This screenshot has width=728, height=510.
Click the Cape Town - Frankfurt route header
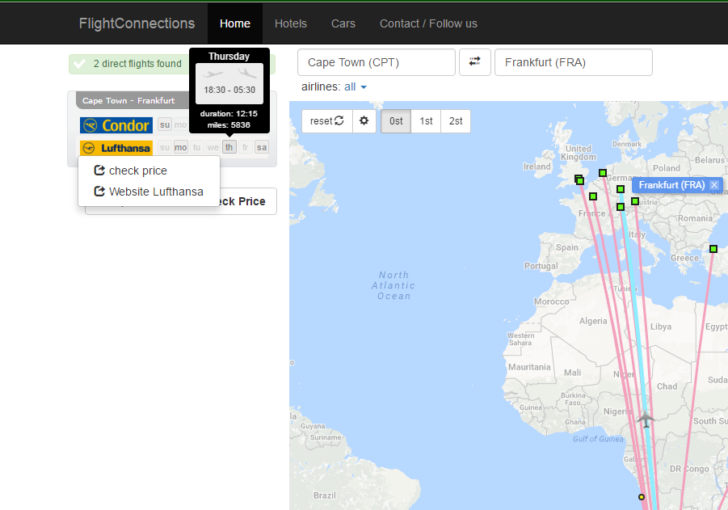pyautogui.click(x=132, y=100)
